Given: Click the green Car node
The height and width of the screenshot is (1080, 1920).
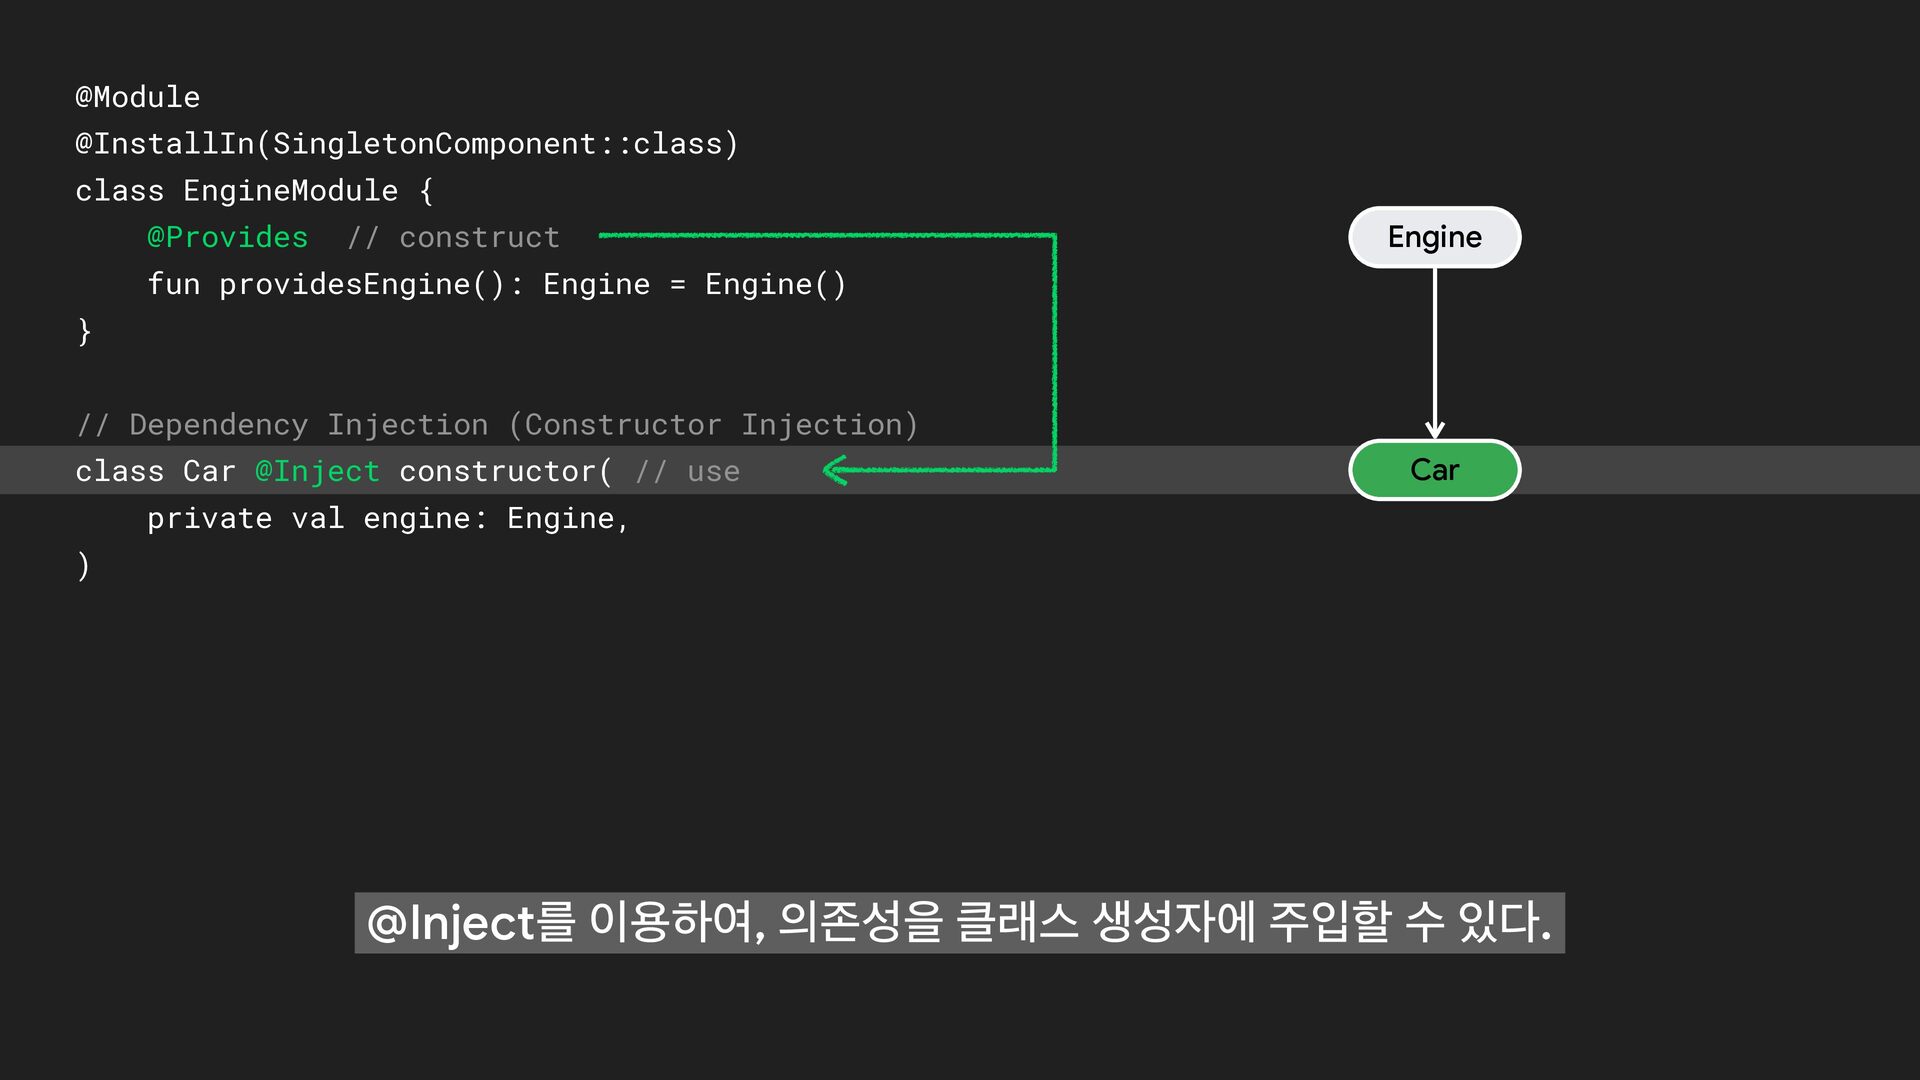Looking at the screenshot, I should pos(1434,469).
